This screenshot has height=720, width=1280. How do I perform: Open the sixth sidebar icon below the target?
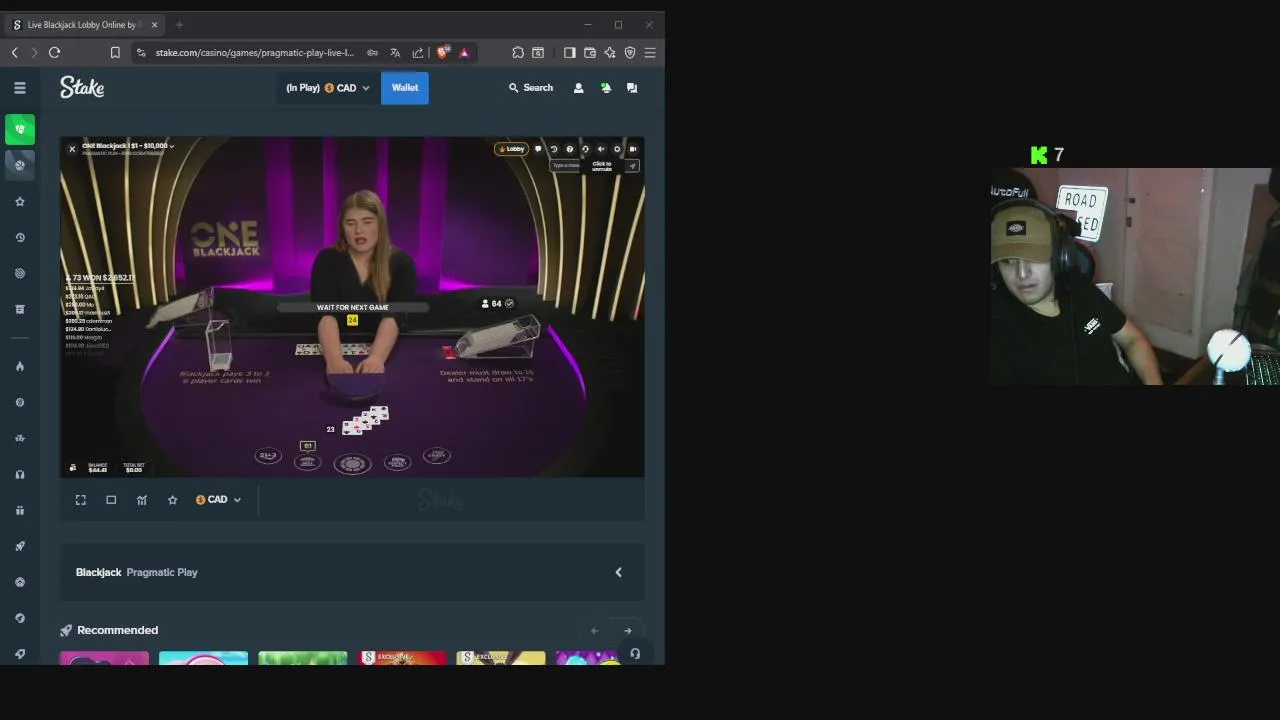coord(20,310)
